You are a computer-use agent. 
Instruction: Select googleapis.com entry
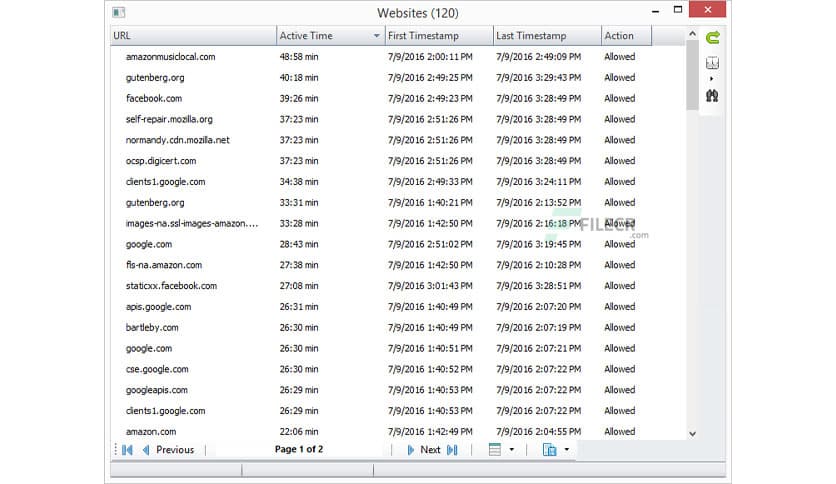click(156, 390)
